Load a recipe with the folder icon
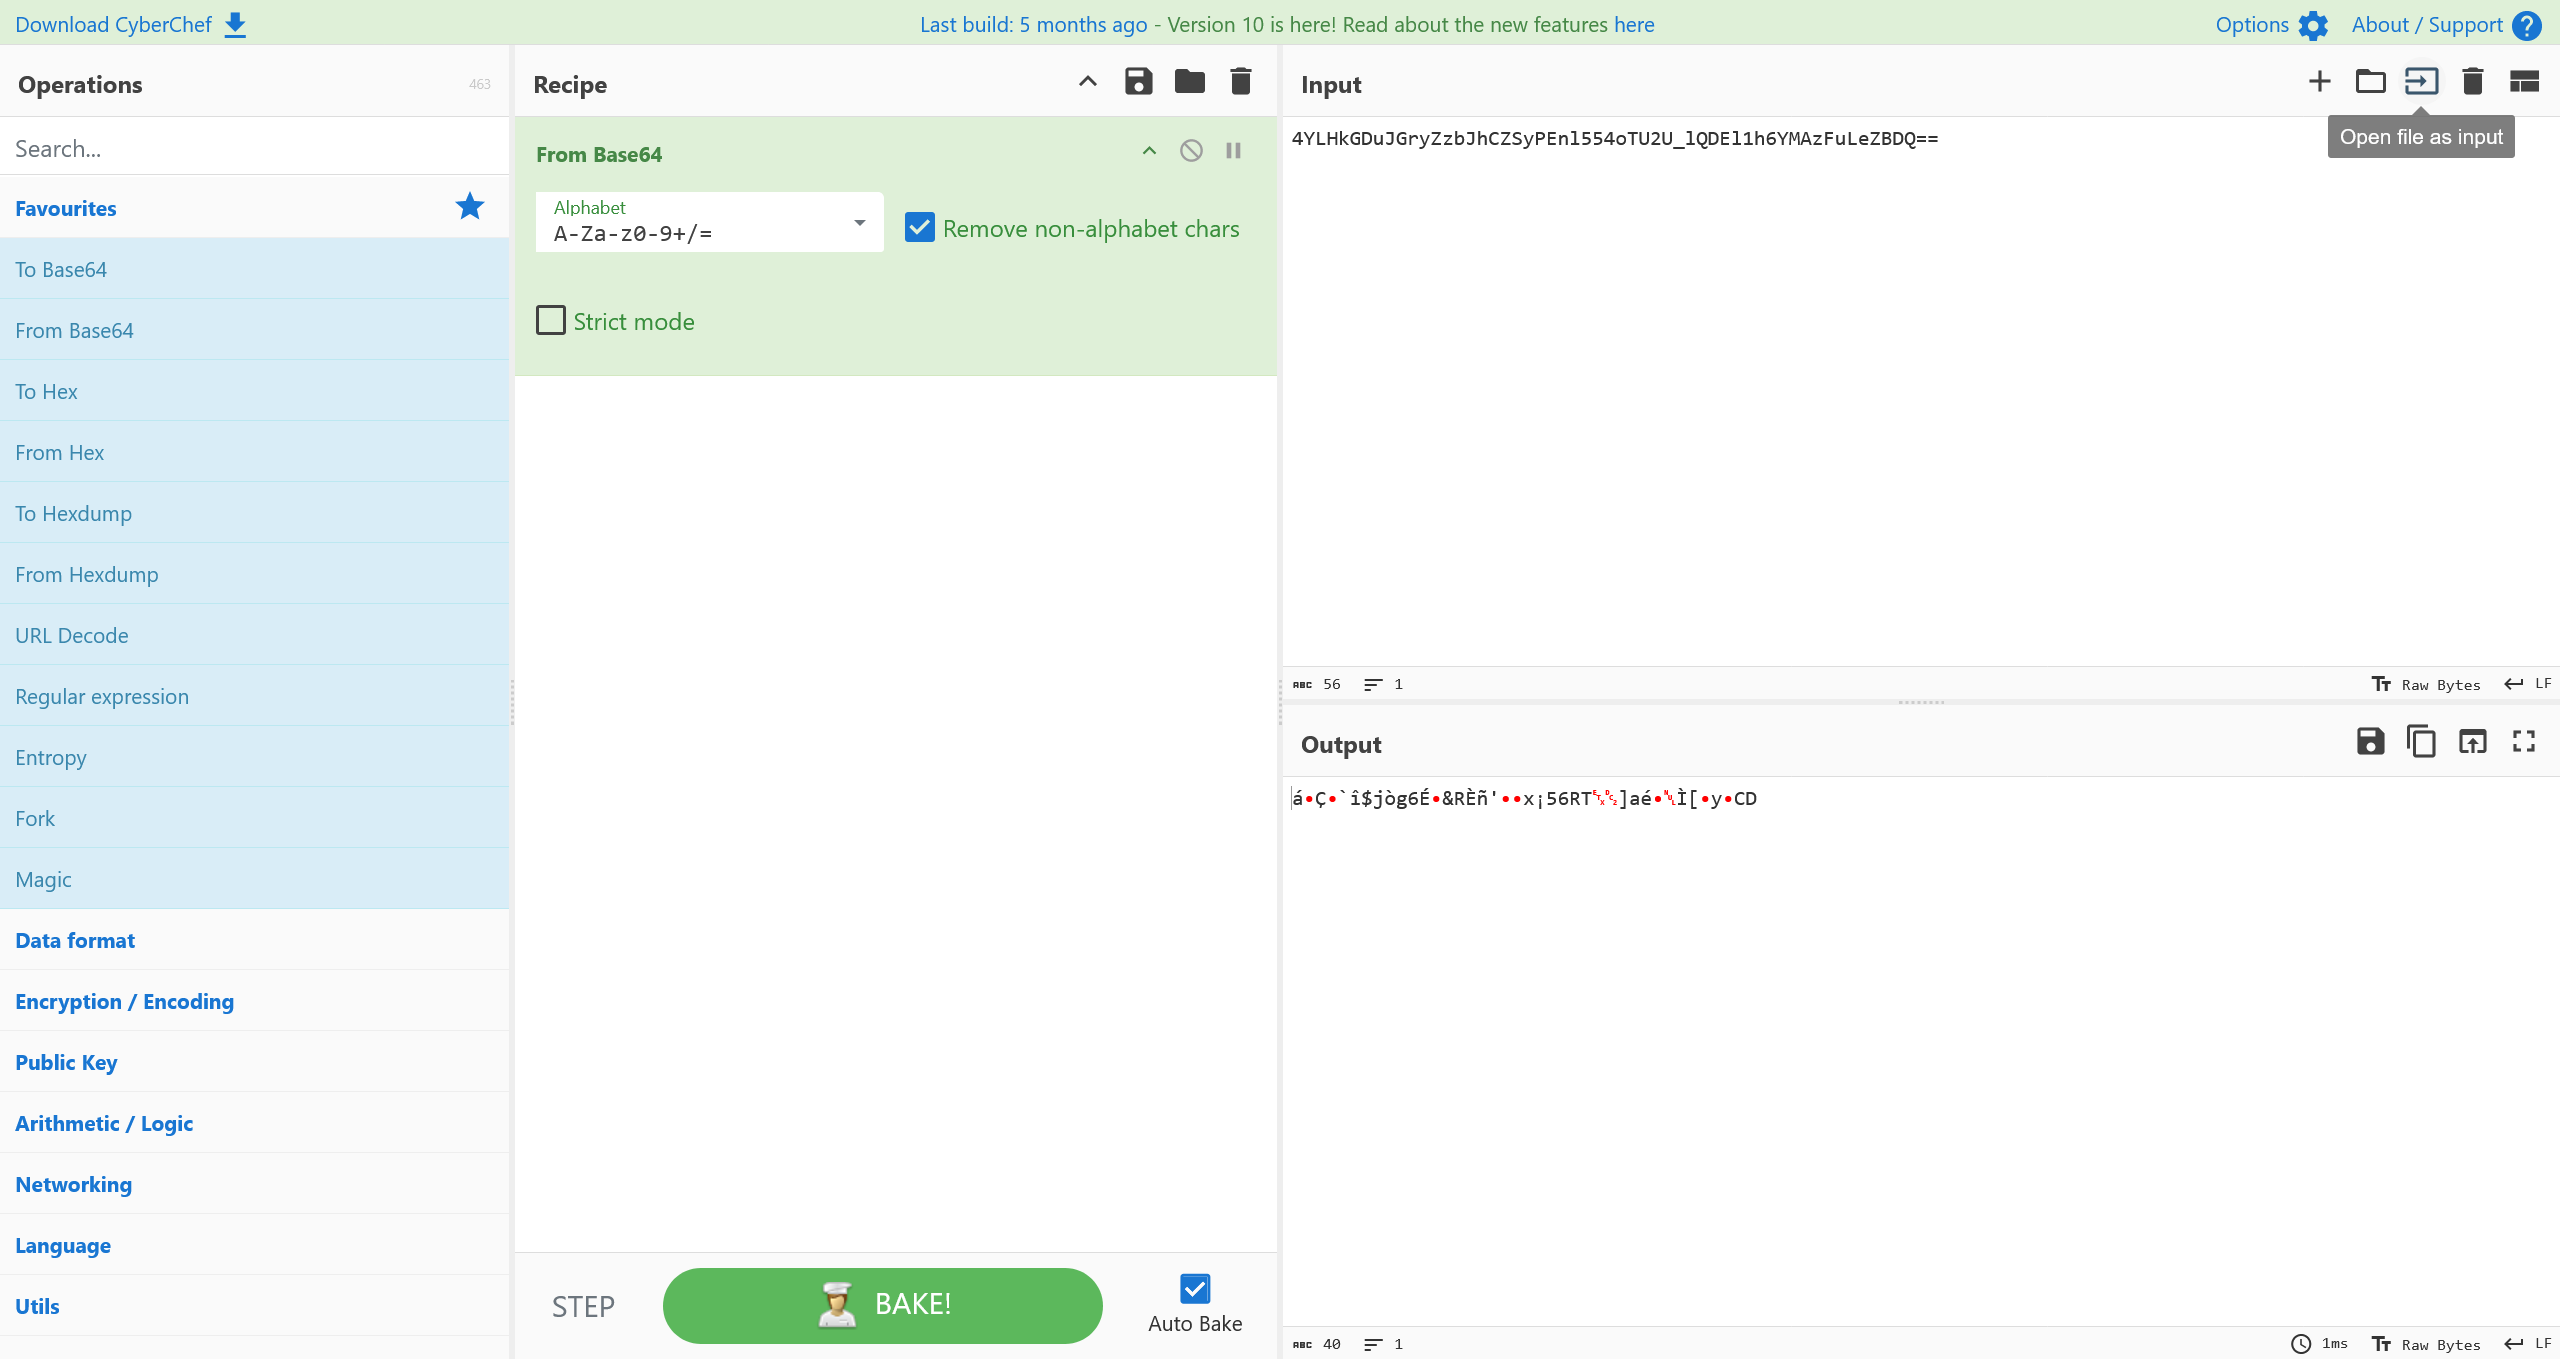The image size is (2560, 1359). point(1189,82)
